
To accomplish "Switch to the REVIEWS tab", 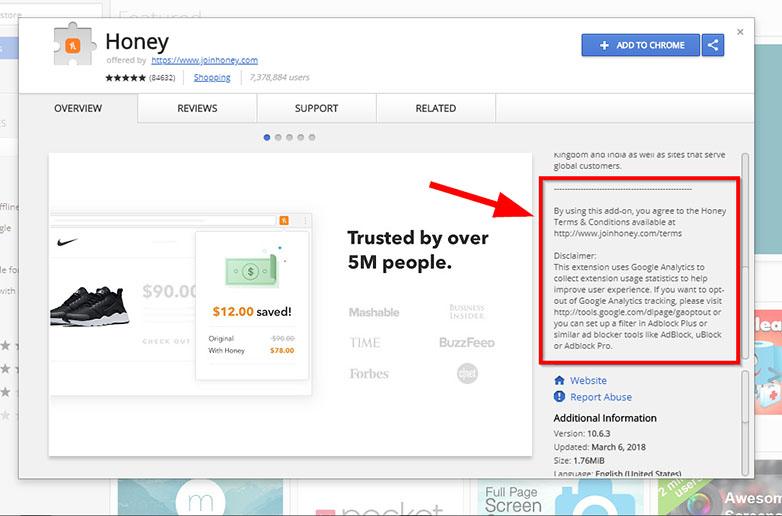I will 197,108.
